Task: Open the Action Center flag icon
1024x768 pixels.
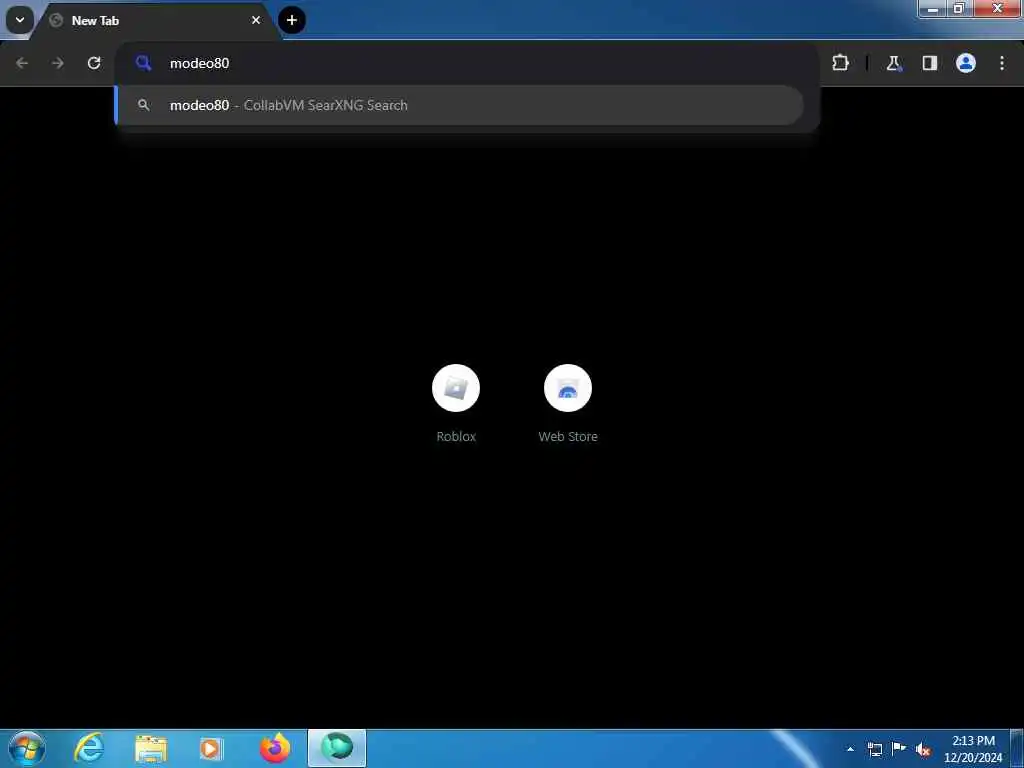Action: 899,749
